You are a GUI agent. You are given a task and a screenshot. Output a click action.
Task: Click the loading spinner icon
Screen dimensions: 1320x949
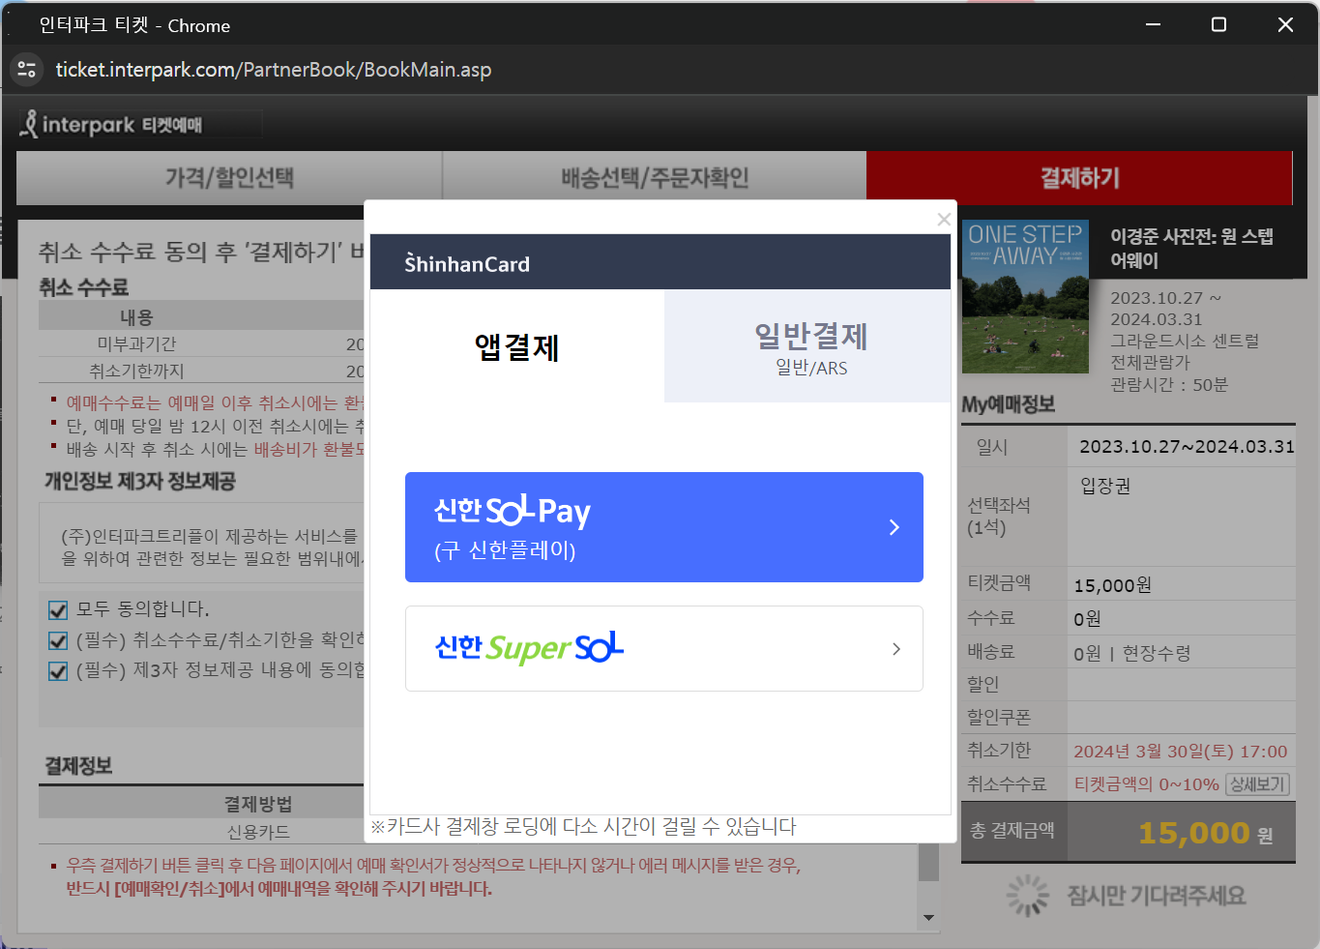pyautogui.click(x=1028, y=896)
